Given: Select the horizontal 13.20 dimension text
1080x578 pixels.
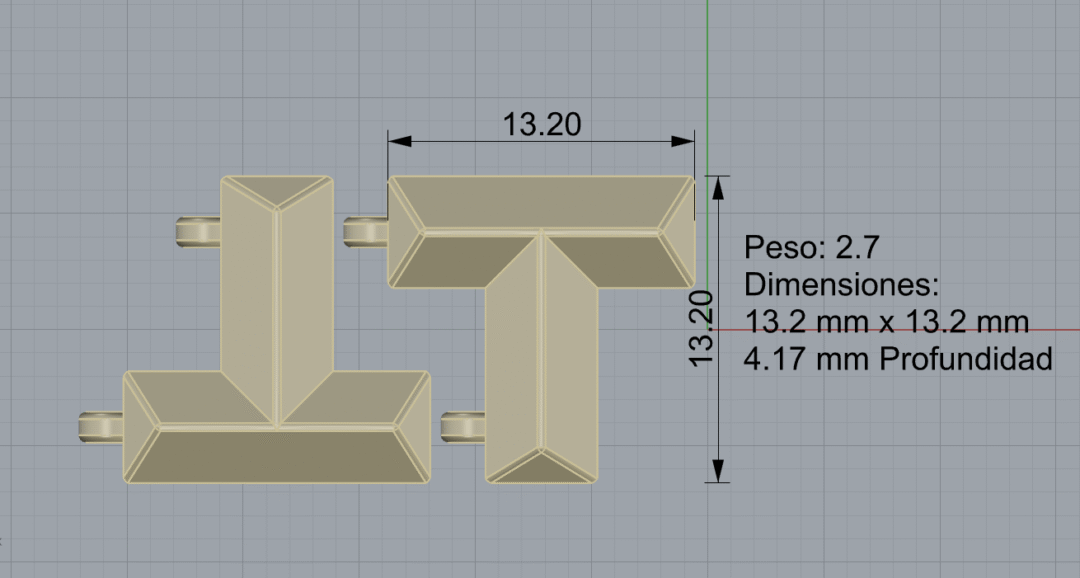Looking at the screenshot, I should [x=541, y=124].
